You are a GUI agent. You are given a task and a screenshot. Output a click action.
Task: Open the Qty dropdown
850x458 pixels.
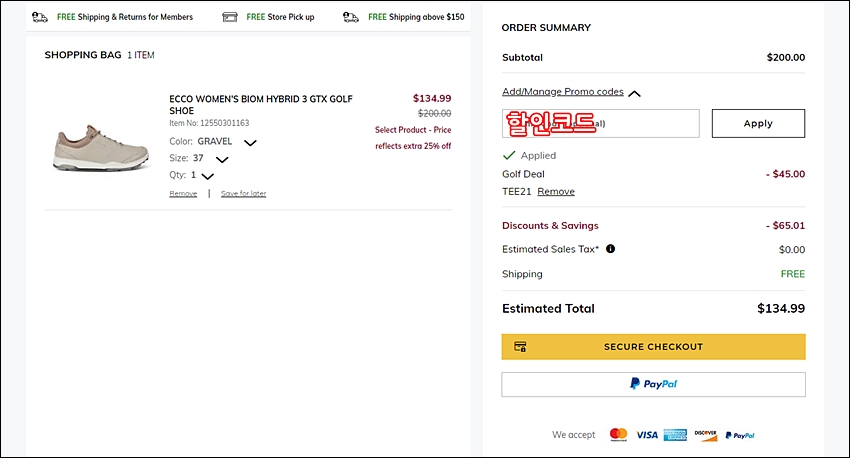pyautogui.click(x=208, y=176)
